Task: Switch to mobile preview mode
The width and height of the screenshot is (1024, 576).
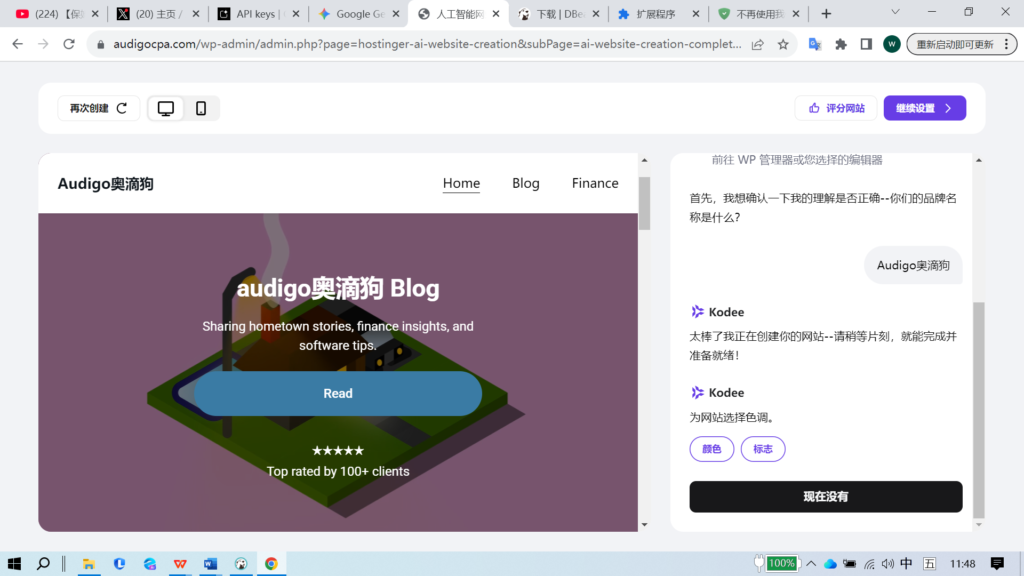Action: coord(201,108)
